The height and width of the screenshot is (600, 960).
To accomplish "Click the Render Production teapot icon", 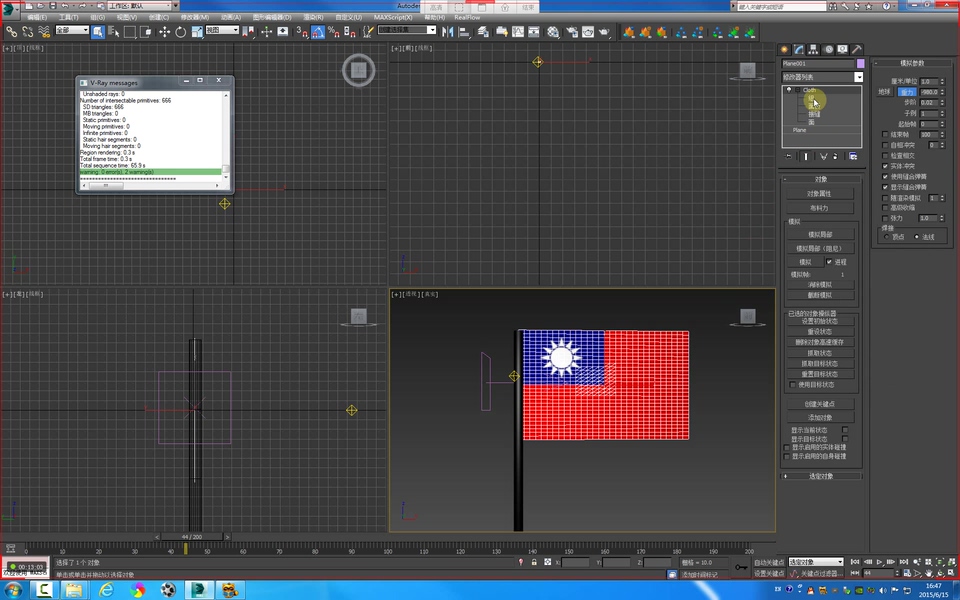I will tap(604, 32).
